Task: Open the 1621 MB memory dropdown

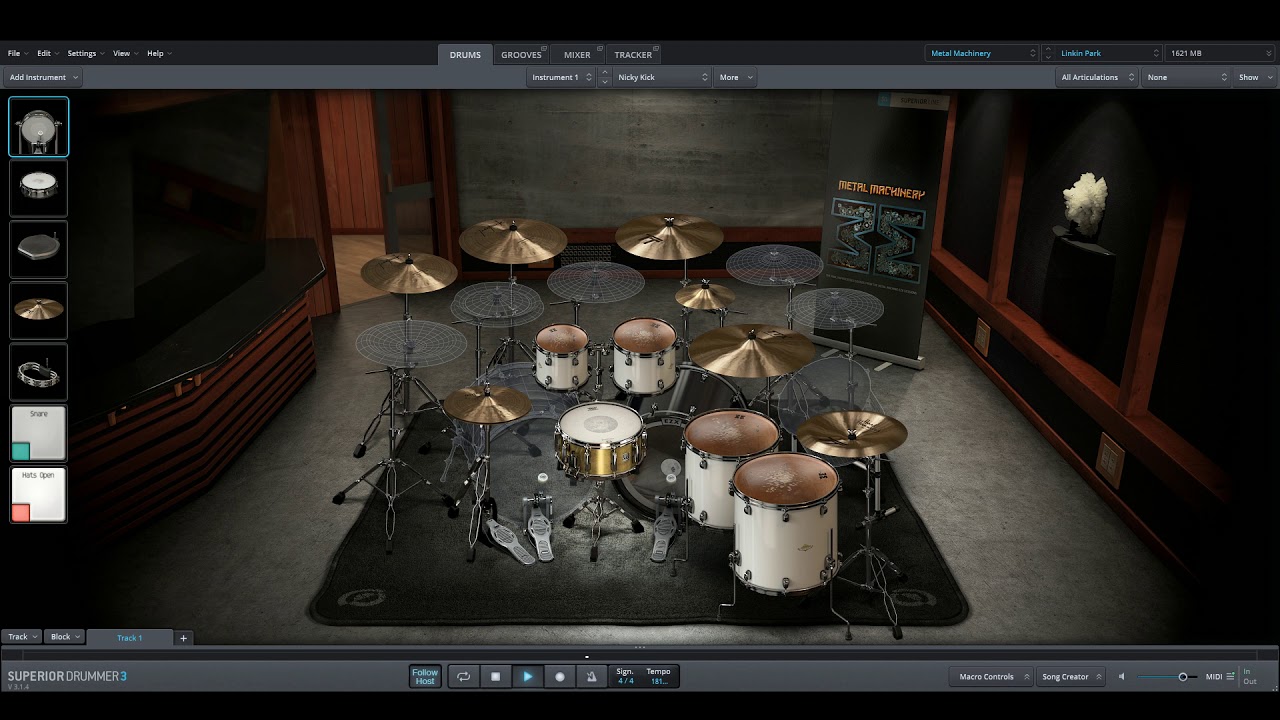Action: click(x=1220, y=53)
